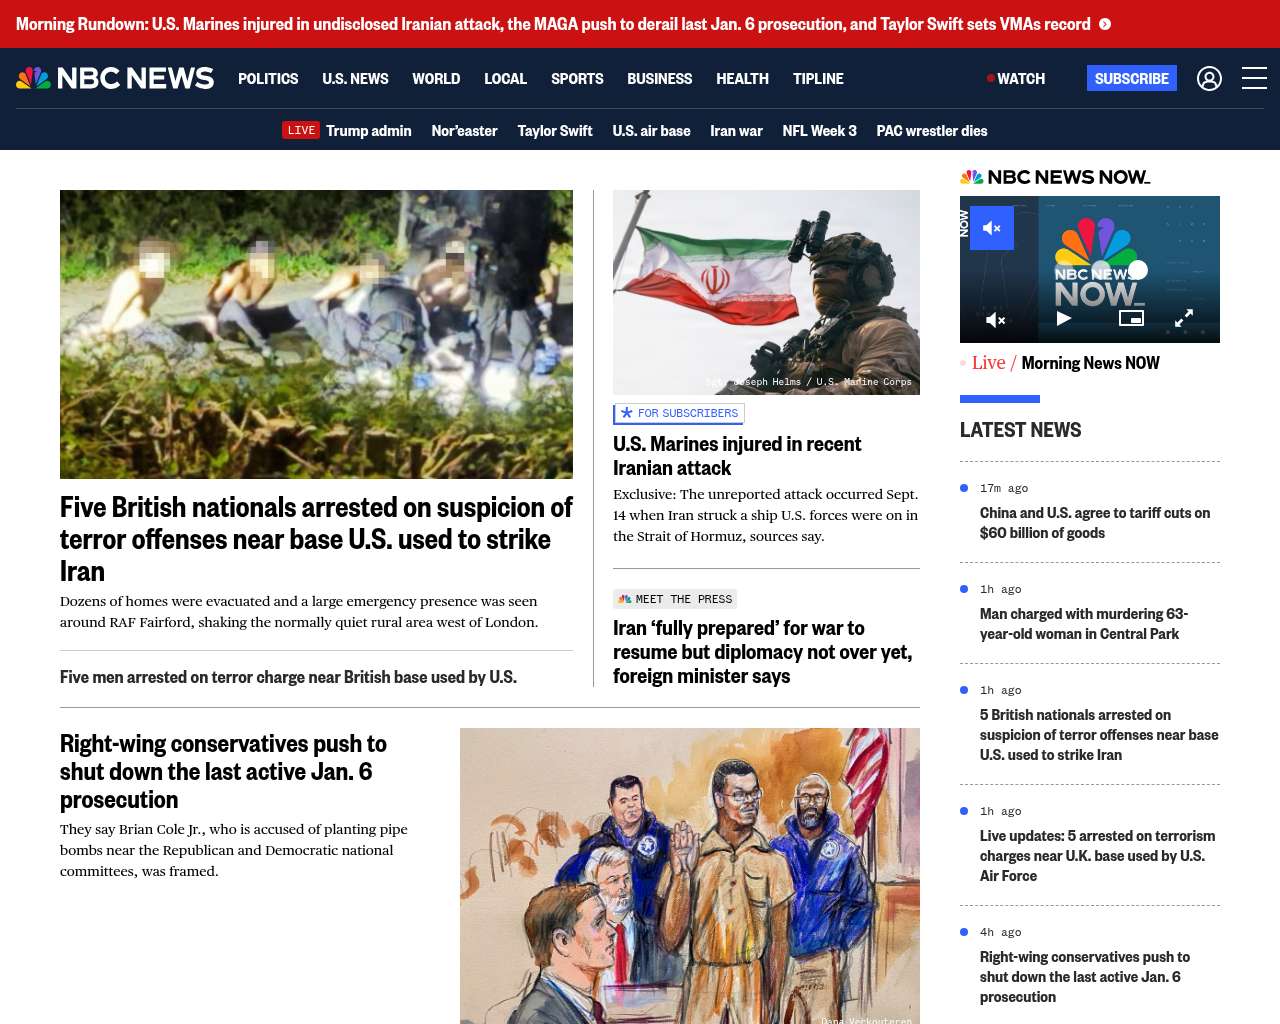
Task: Open the Politics section menu
Action: coord(268,78)
